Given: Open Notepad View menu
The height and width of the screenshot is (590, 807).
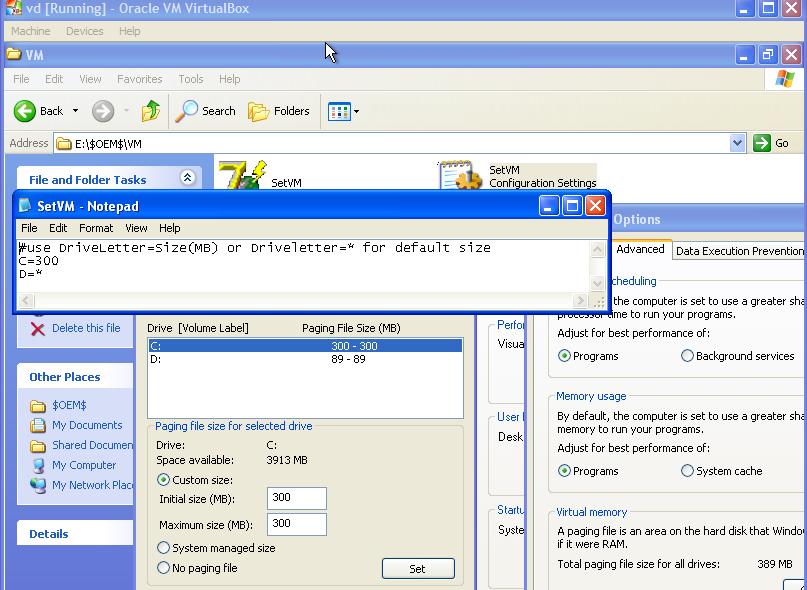Looking at the screenshot, I should point(136,228).
